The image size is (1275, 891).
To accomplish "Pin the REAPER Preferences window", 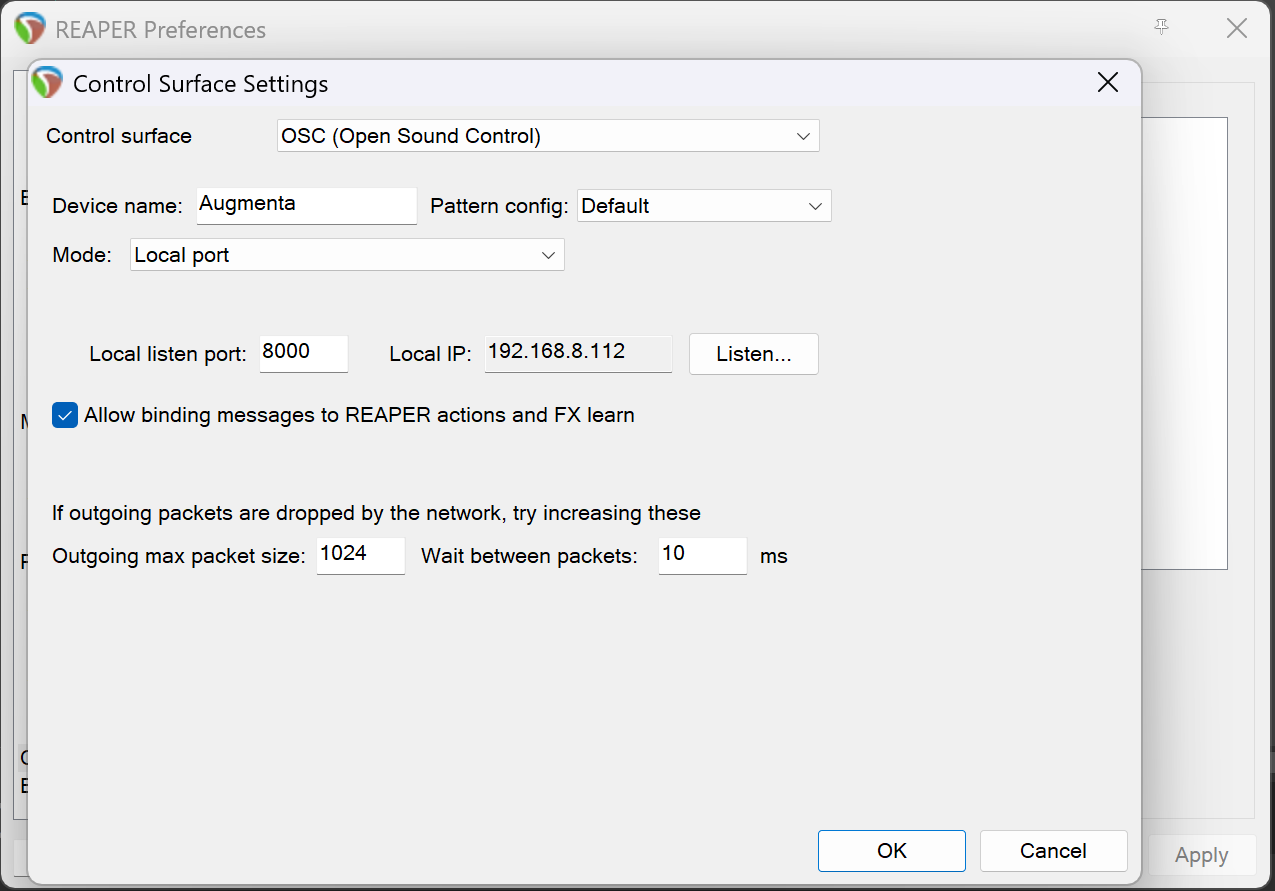I will [x=1161, y=28].
